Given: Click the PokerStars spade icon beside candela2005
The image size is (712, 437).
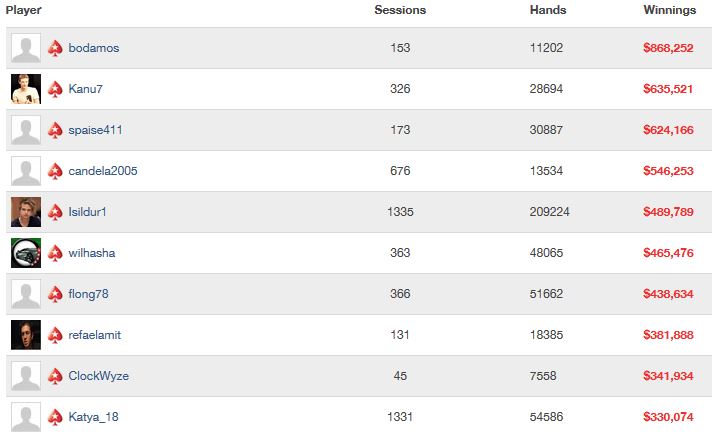Looking at the screenshot, I should 55,171.
